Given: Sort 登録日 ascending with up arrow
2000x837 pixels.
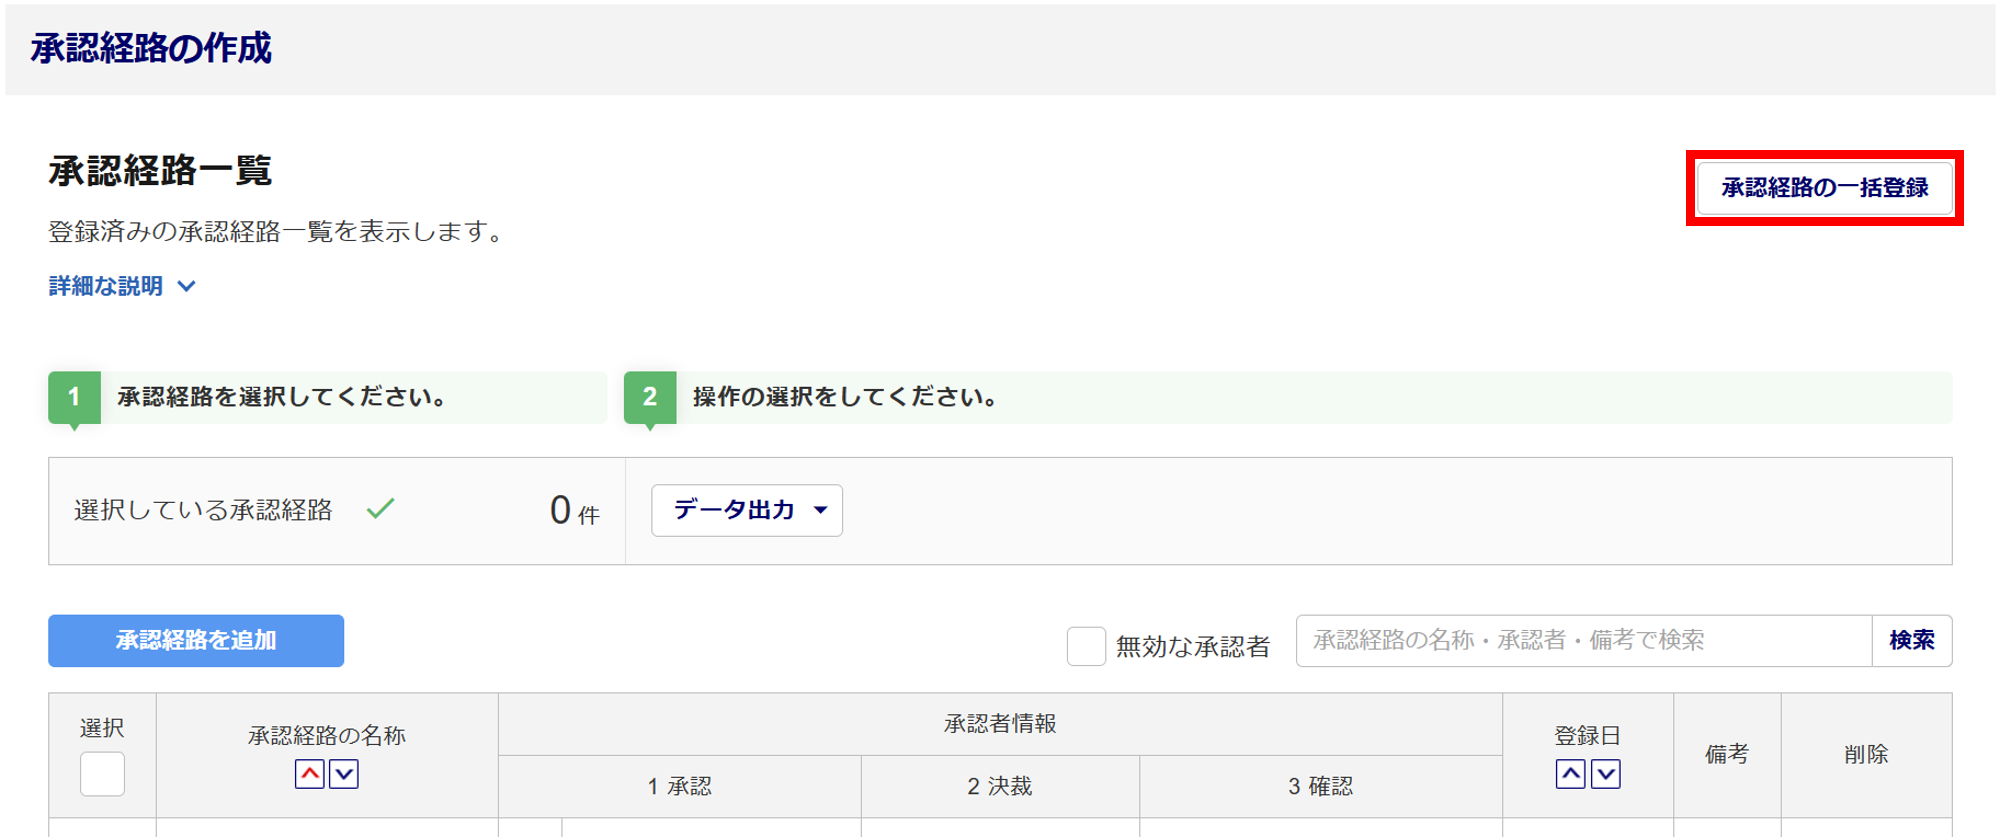Looking at the screenshot, I should coord(1570,774).
